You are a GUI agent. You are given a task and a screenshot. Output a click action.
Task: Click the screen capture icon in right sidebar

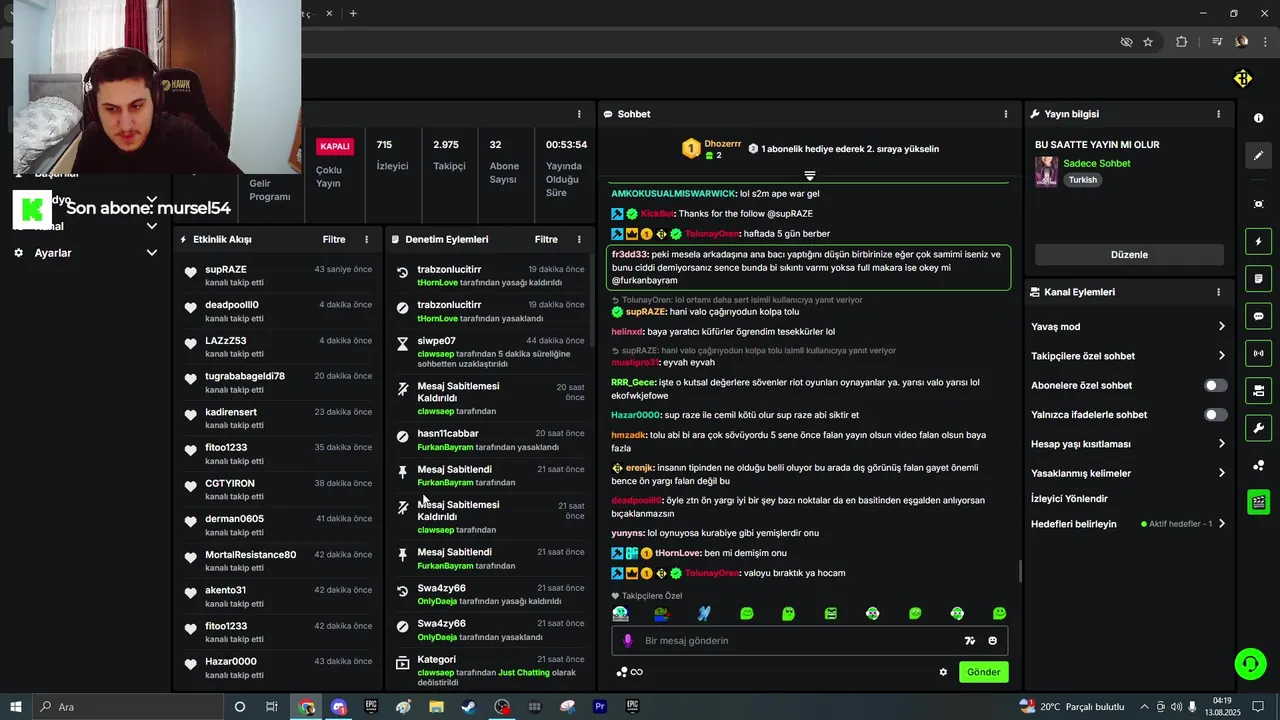tap(1258, 204)
